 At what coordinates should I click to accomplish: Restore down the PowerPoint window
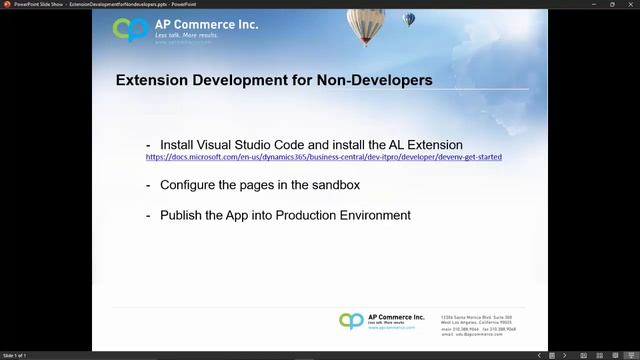[x=612, y=4]
